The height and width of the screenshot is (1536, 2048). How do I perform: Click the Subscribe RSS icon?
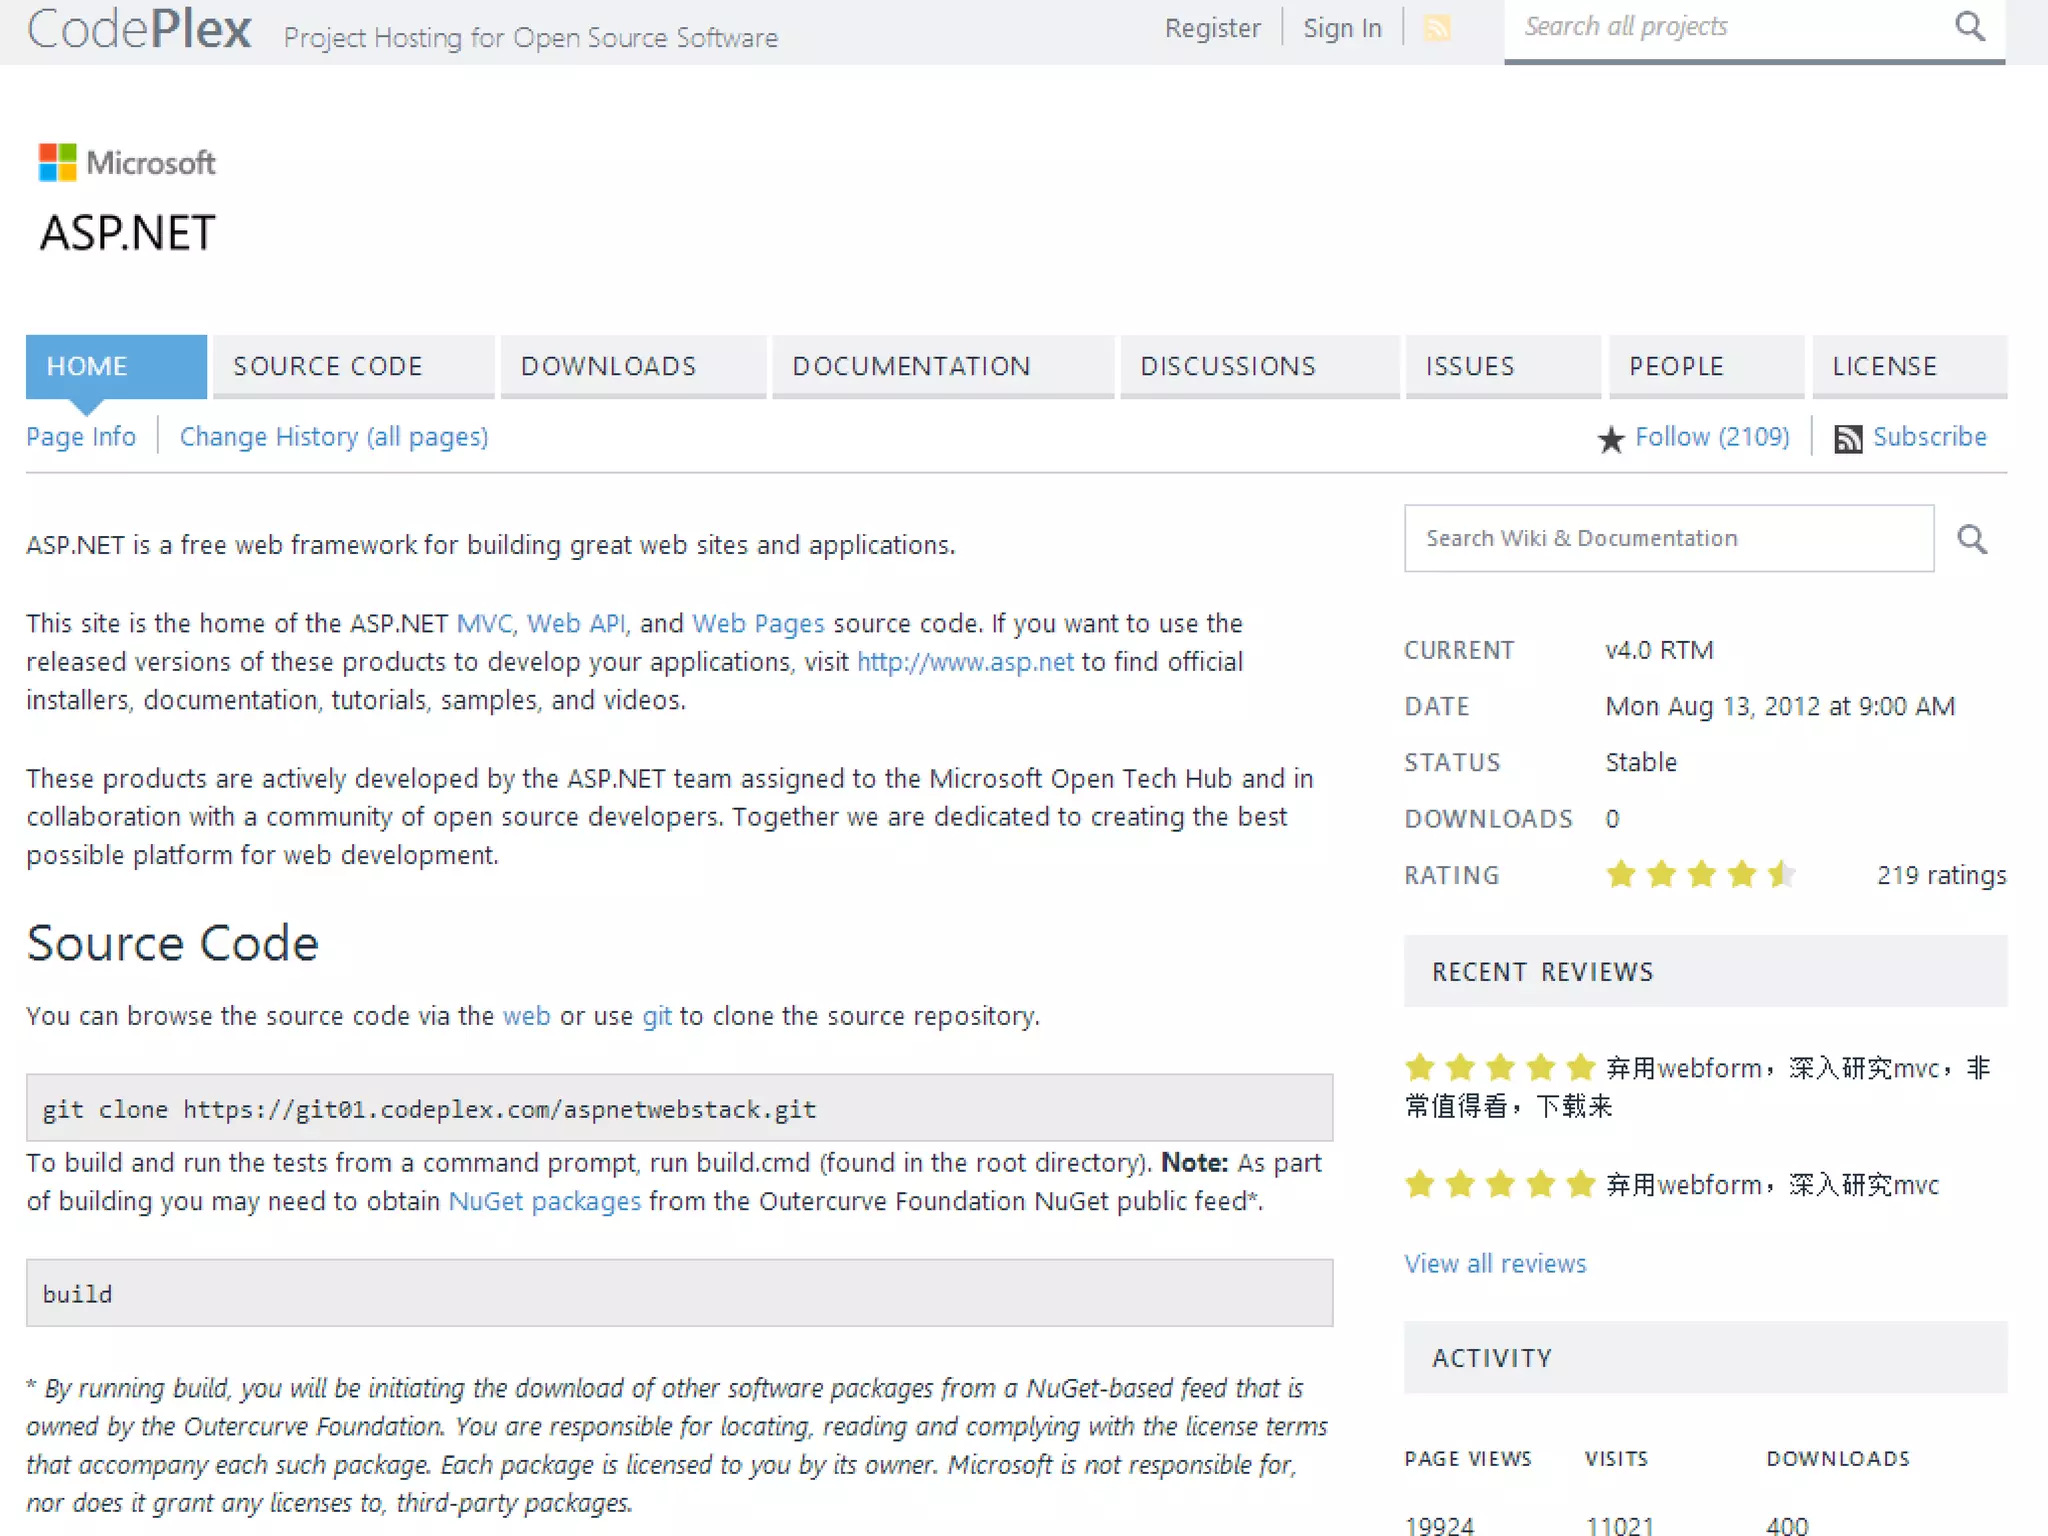tap(1847, 439)
